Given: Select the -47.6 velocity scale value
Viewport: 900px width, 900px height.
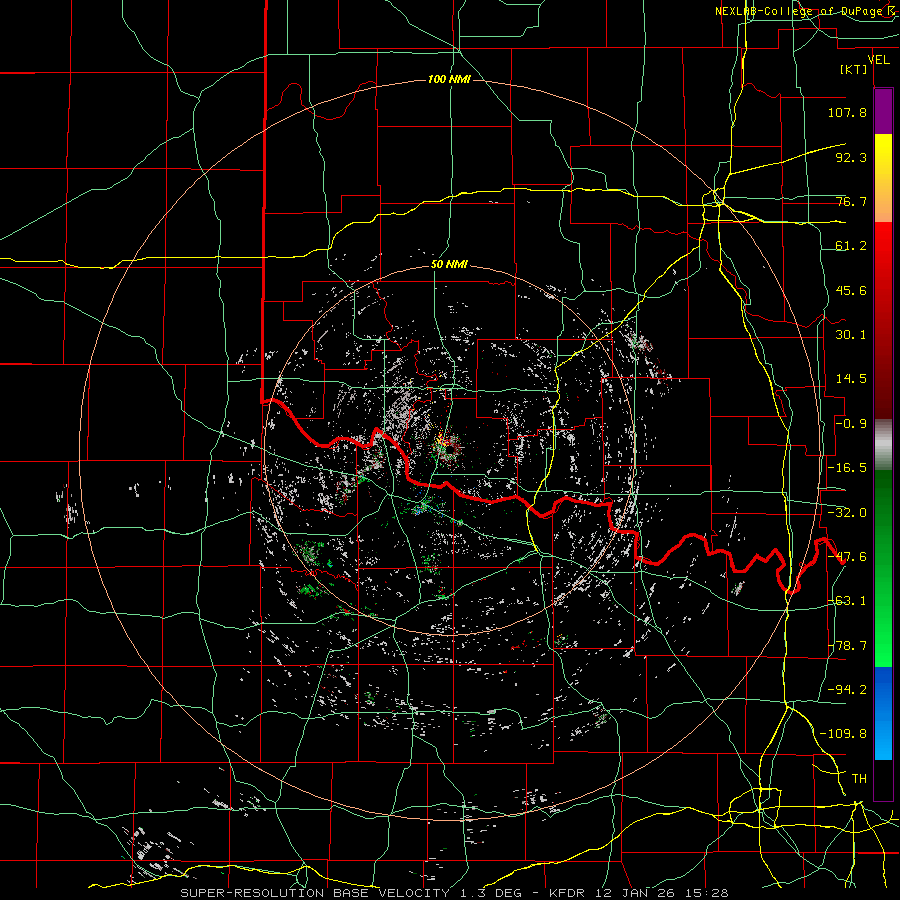Looking at the screenshot, I should click(847, 557).
